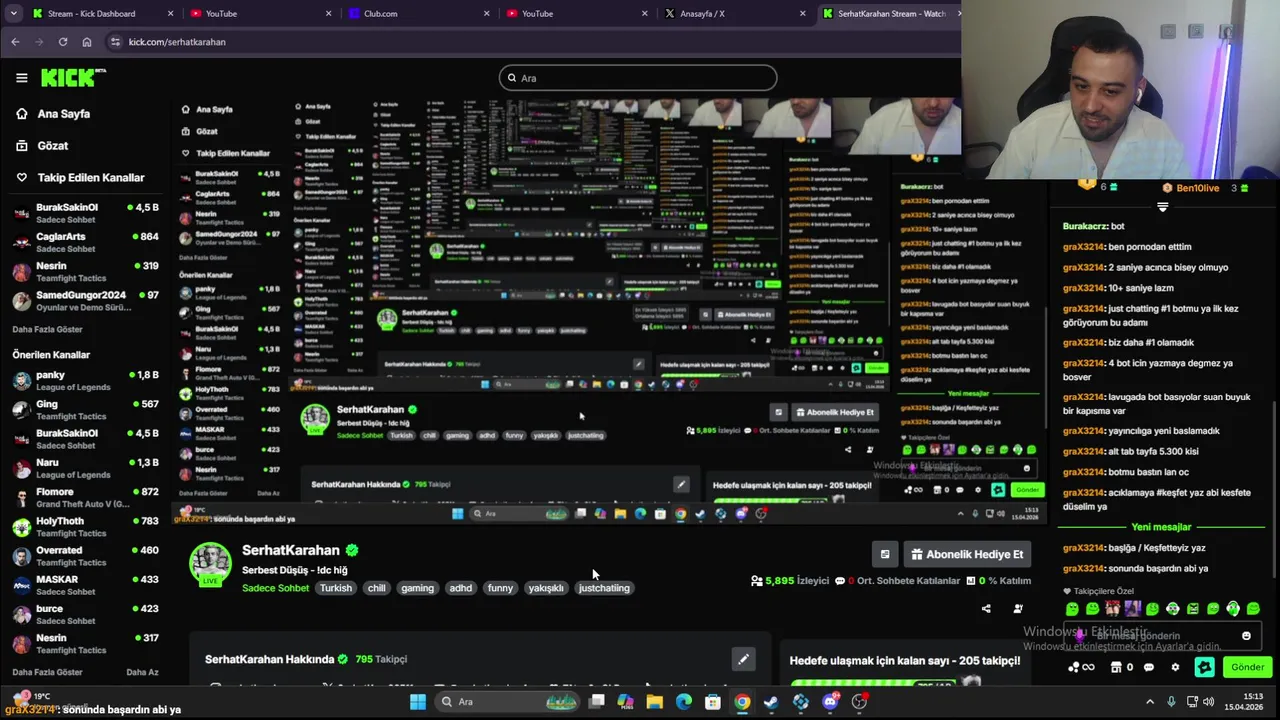Click the Burakacrz username in chat
The height and width of the screenshot is (720, 1280).
coord(1085,227)
